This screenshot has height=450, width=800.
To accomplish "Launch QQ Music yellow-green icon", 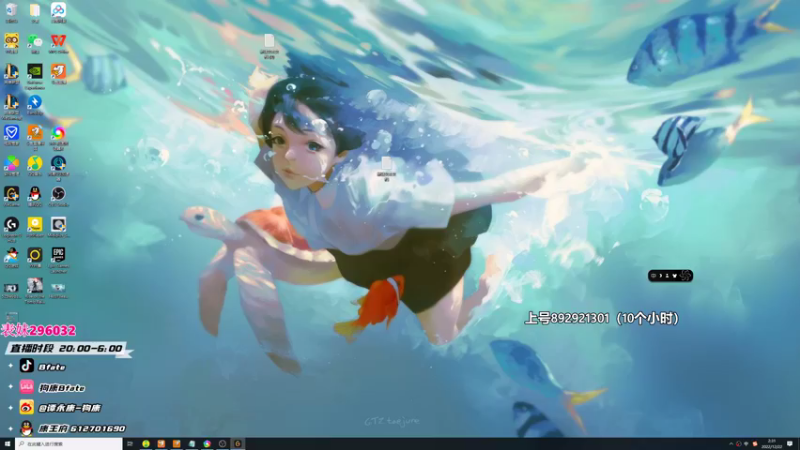I will coord(35,163).
